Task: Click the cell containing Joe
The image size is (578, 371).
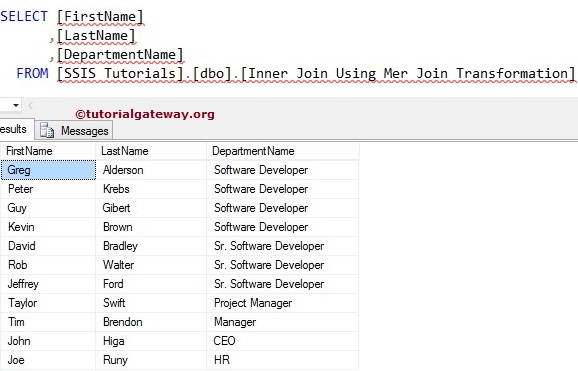Action: tap(48, 360)
